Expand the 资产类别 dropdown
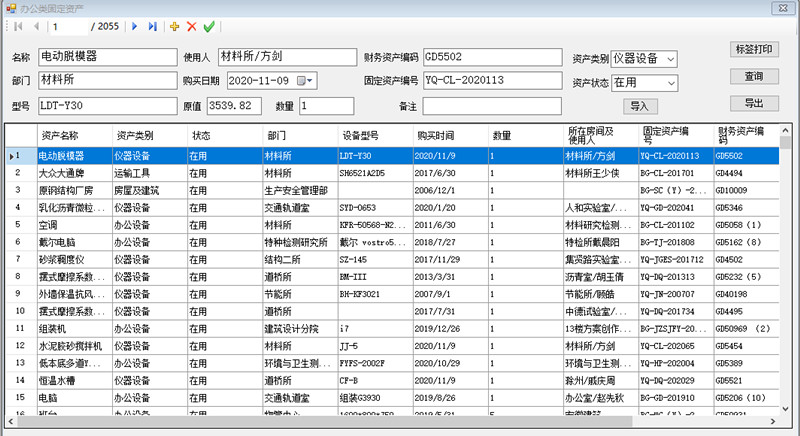 [668, 58]
